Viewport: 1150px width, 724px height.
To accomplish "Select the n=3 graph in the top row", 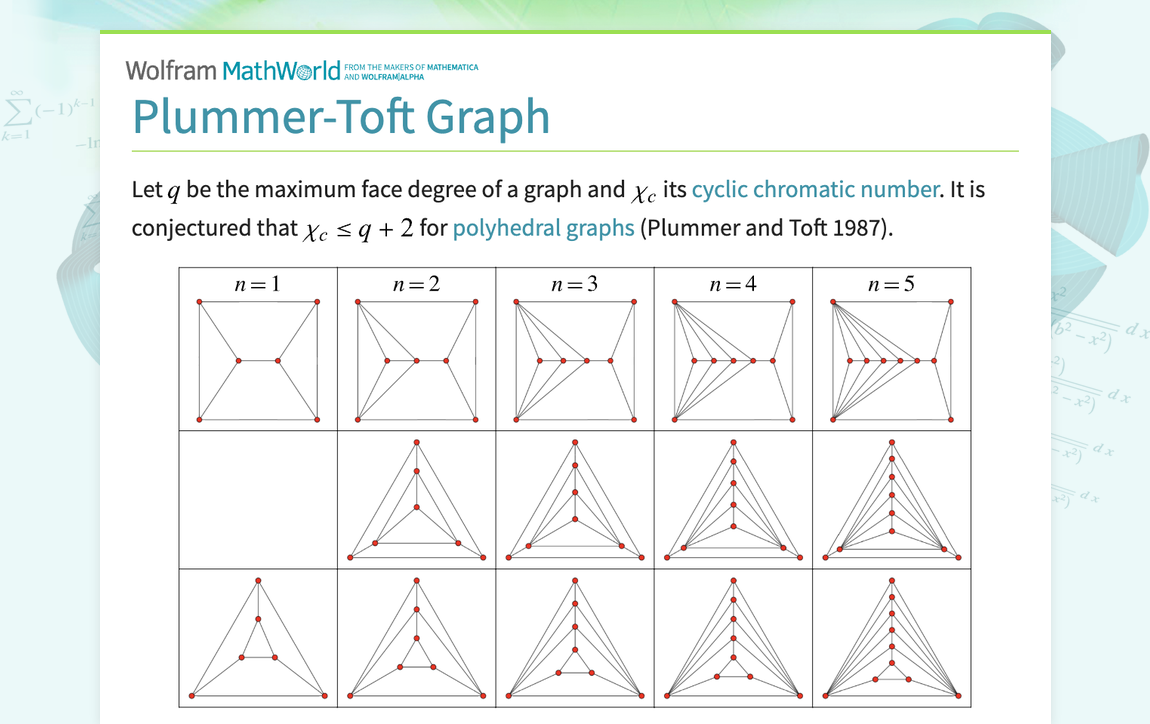I will point(574,358).
